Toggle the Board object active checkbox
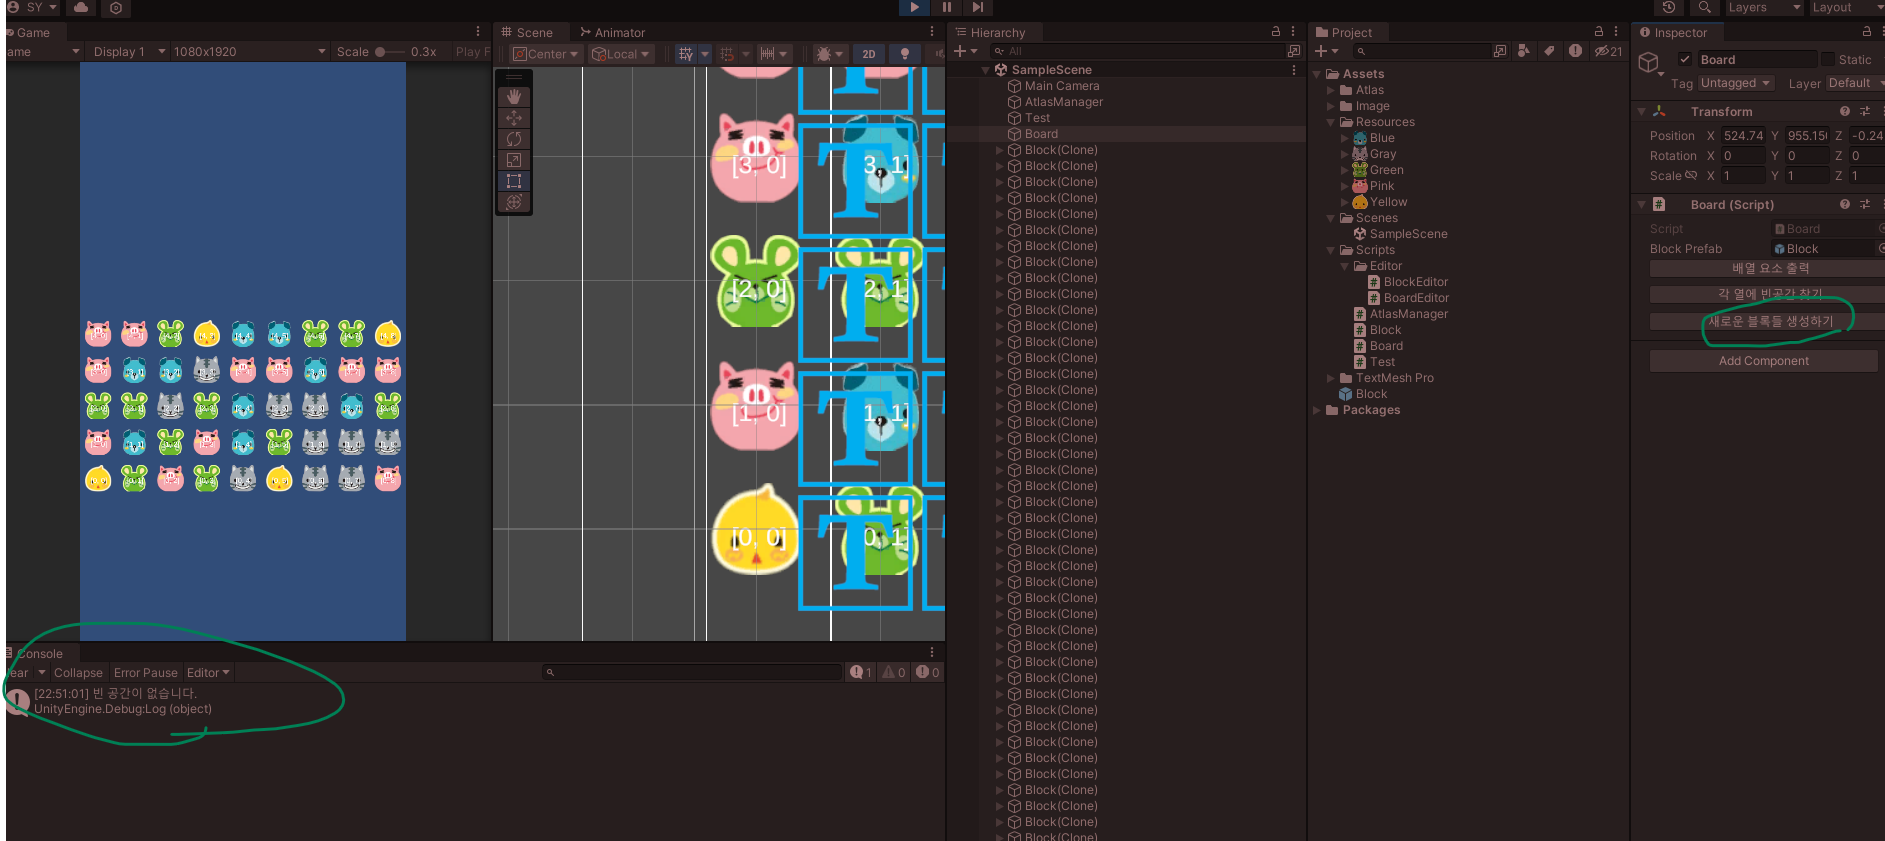 tap(1685, 59)
